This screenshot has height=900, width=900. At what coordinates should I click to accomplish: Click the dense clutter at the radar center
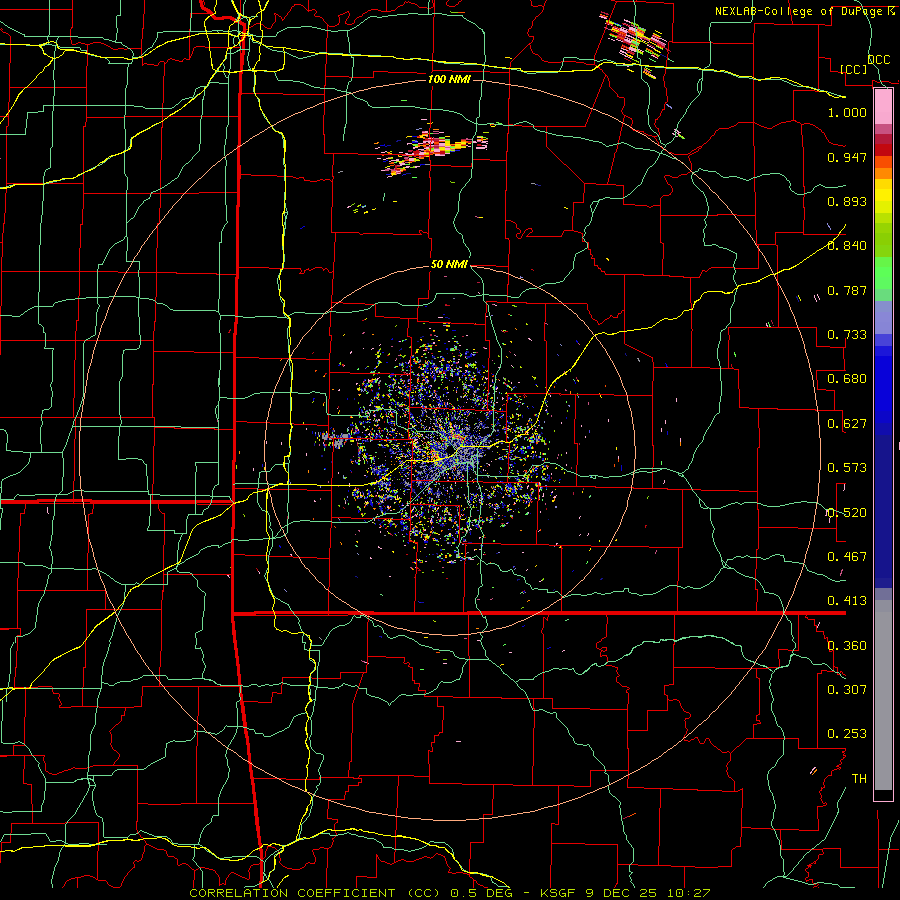point(450,452)
